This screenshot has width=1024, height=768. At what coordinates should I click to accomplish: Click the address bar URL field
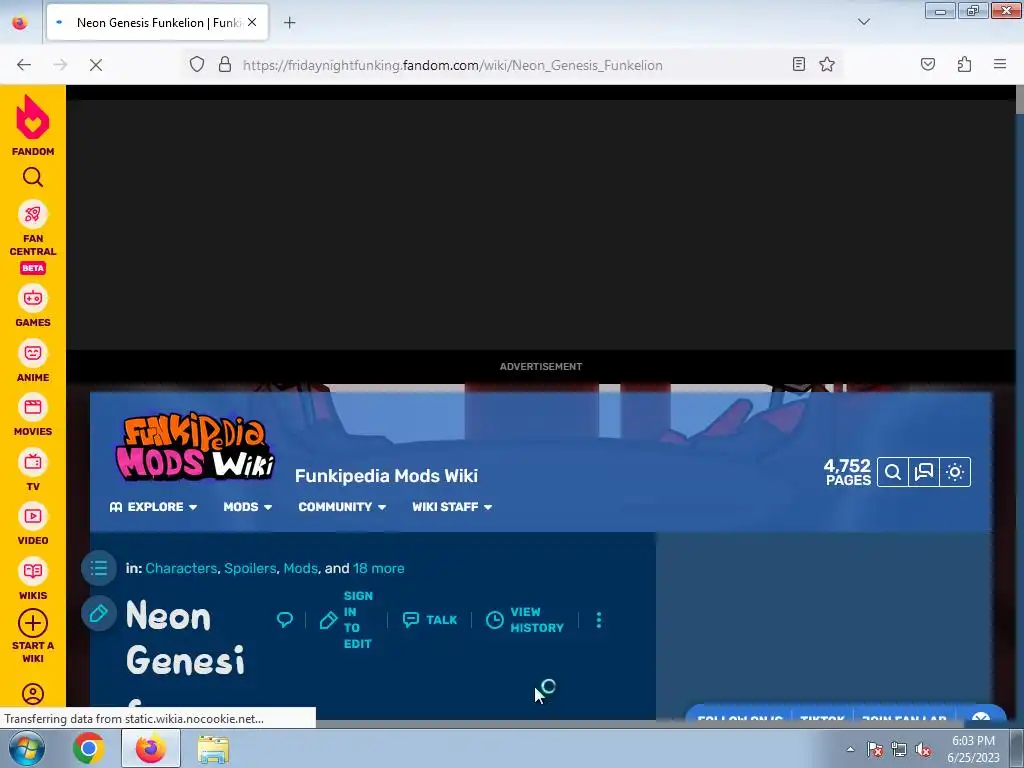click(509, 65)
